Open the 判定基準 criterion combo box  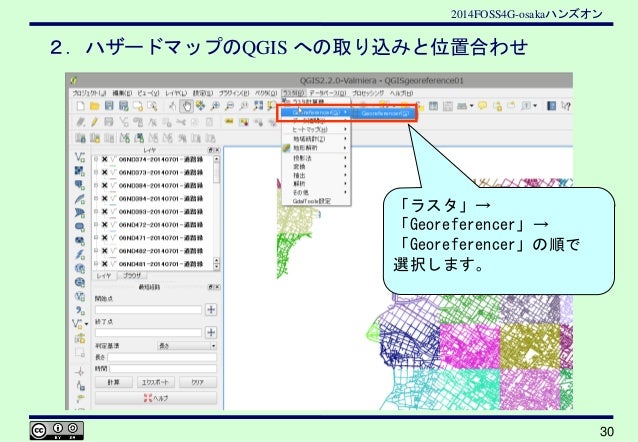[x=187, y=346]
